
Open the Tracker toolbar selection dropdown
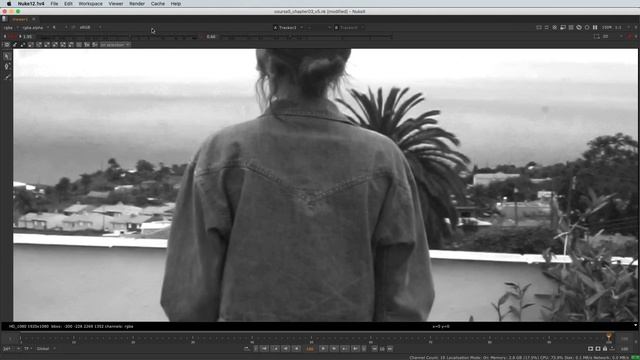pyautogui.click(x=115, y=44)
